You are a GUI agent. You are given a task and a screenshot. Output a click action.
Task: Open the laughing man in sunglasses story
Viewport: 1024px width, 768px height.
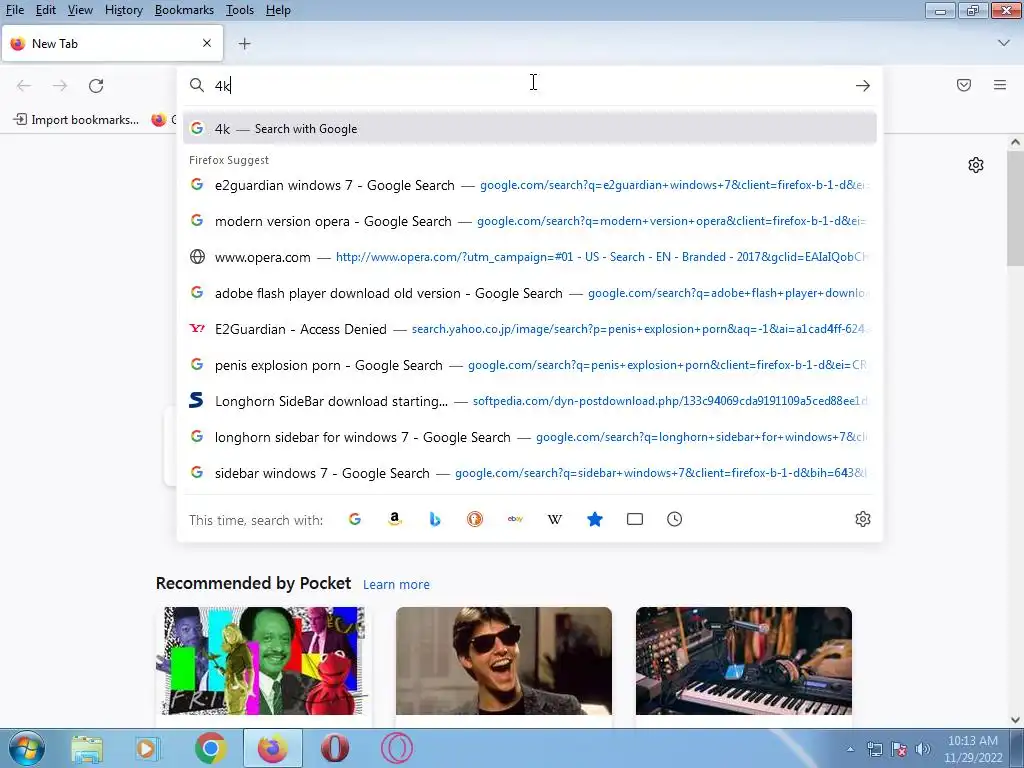(504, 661)
